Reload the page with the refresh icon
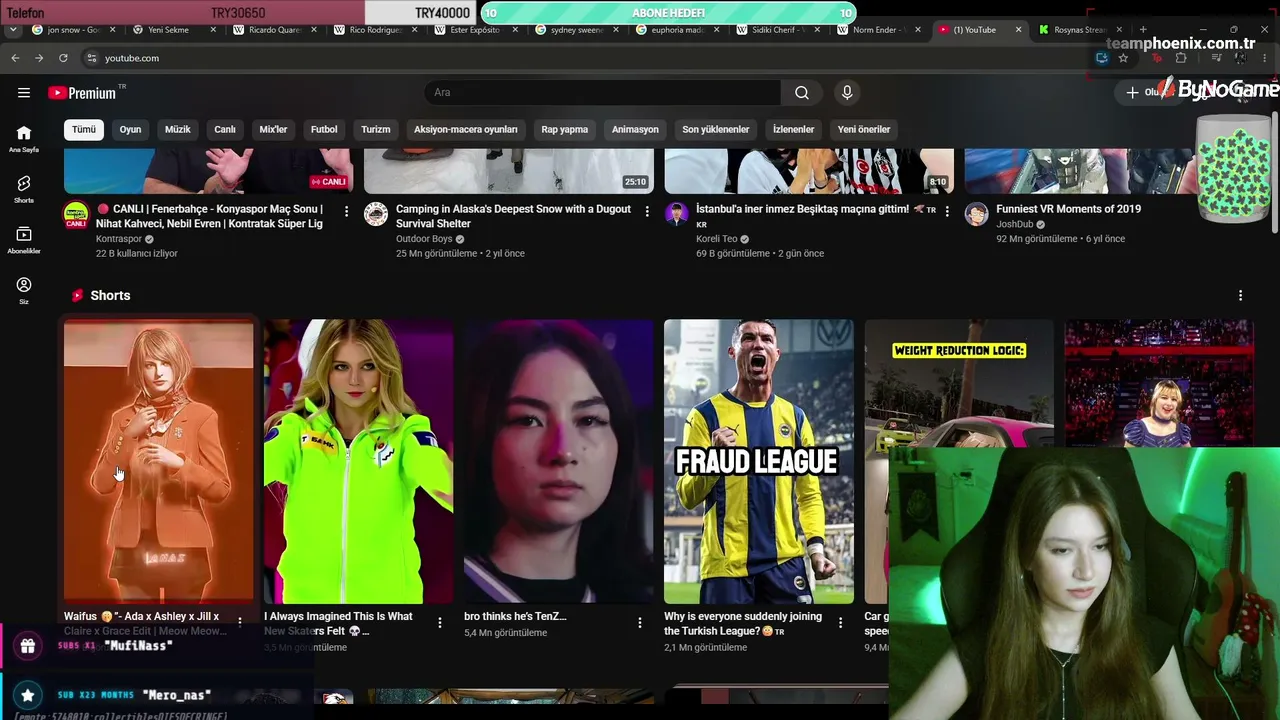1280x720 pixels. [63, 58]
